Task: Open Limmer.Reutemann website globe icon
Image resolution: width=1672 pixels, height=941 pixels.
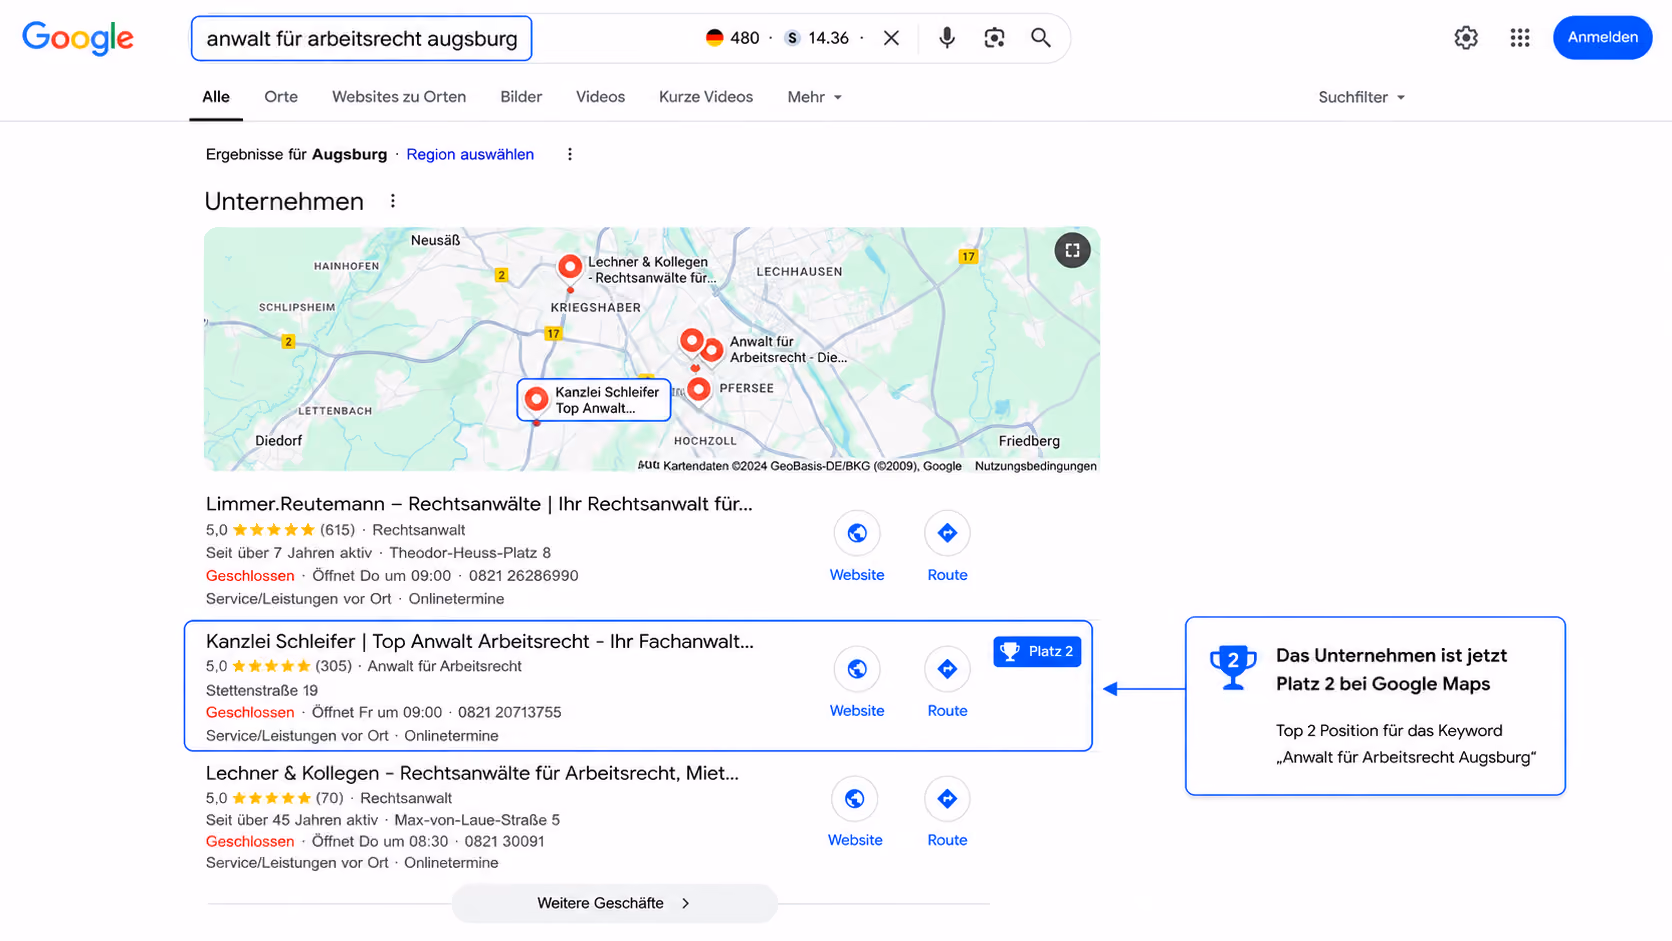Action: (x=857, y=533)
